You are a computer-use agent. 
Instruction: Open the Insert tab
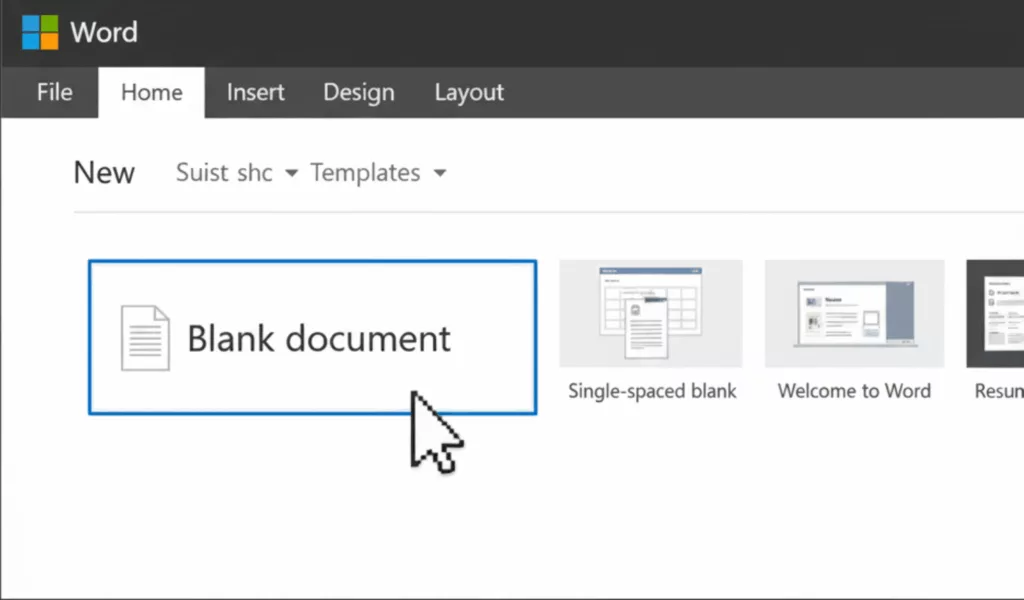click(255, 92)
